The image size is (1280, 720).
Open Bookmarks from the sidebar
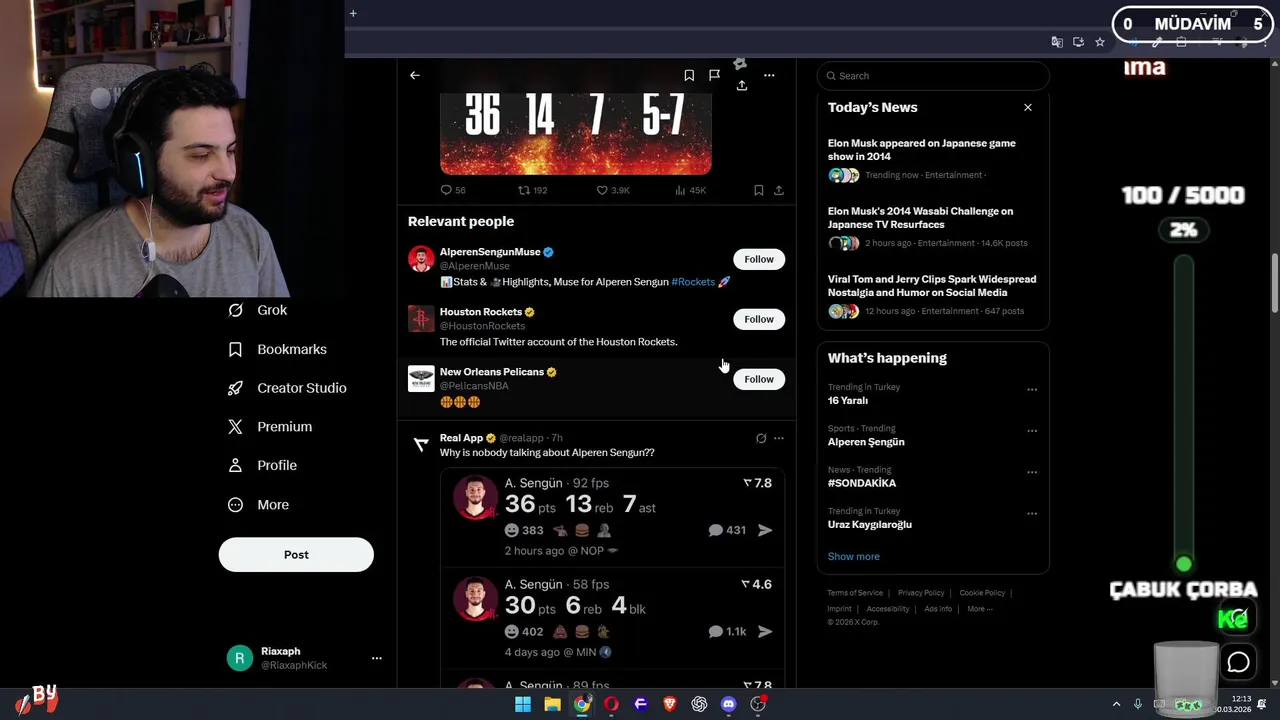pyautogui.click(x=278, y=349)
